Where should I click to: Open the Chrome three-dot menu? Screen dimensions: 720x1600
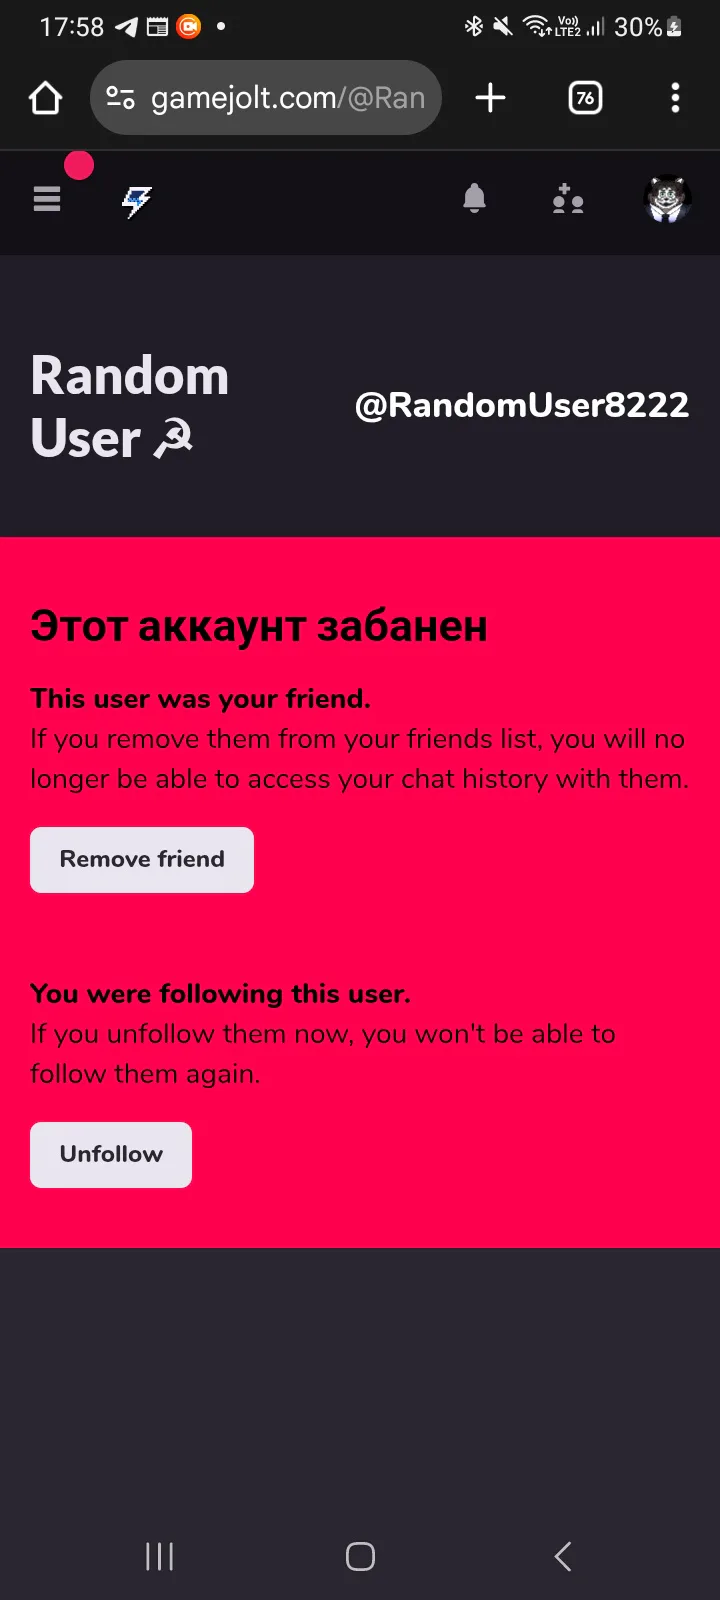coord(675,98)
